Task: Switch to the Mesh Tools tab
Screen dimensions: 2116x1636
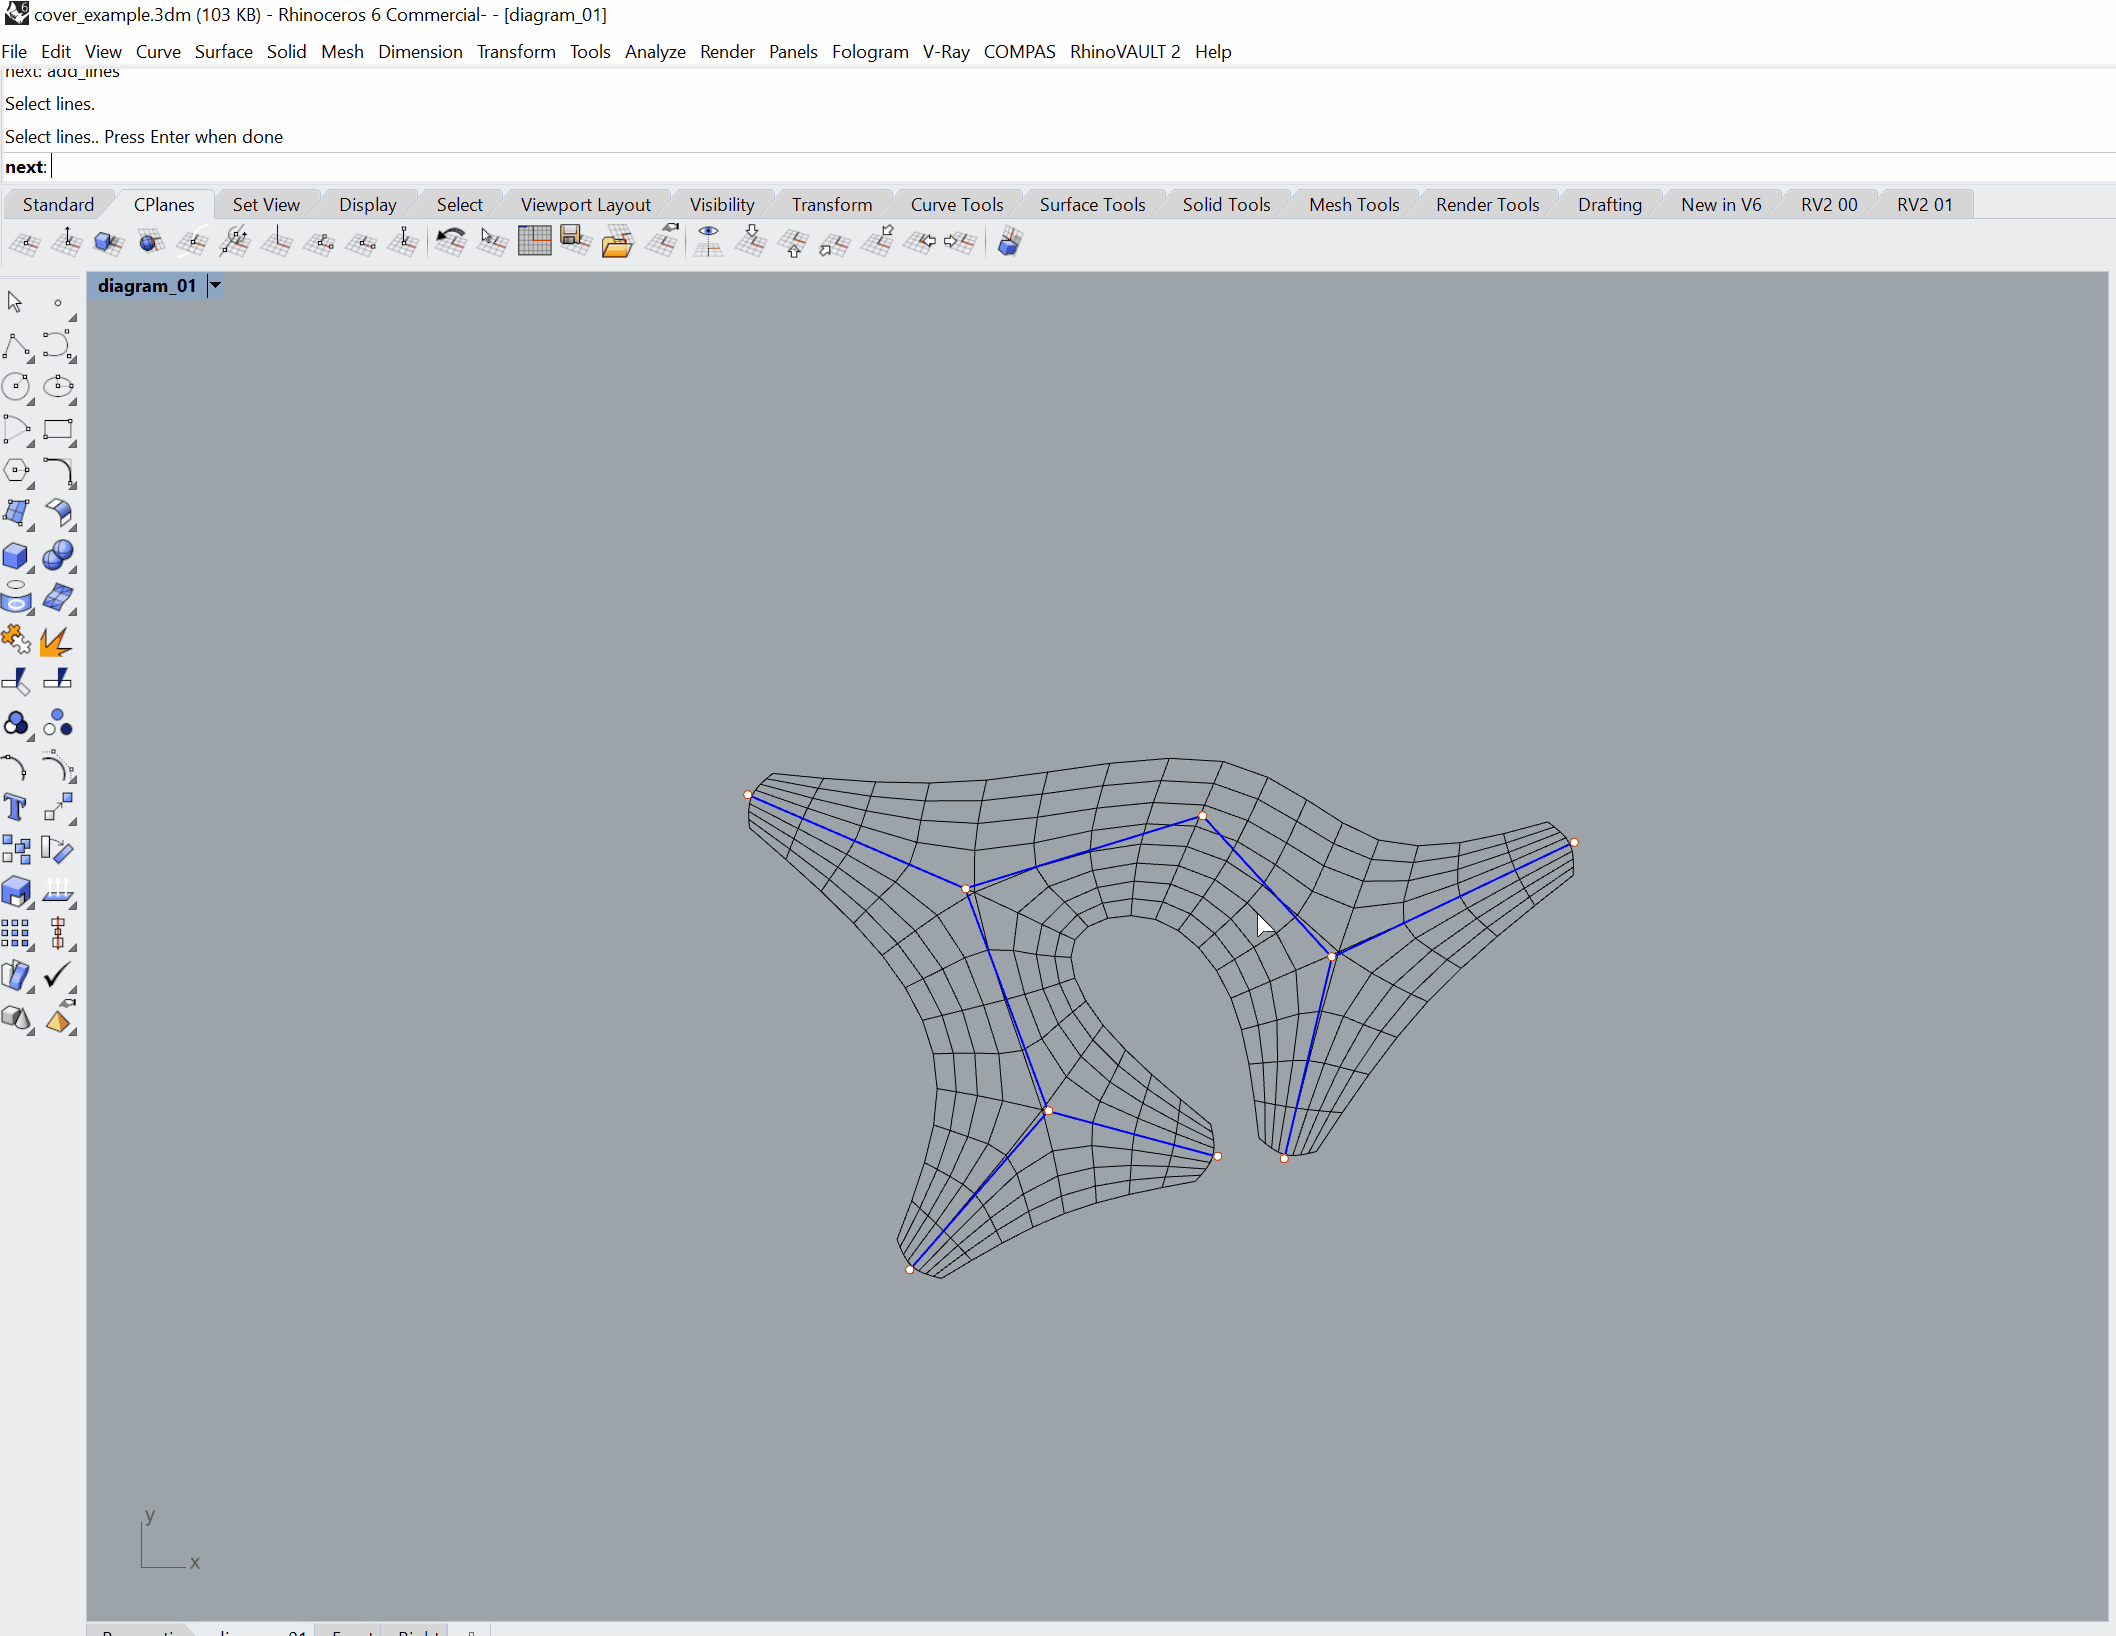Action: tap(1354, 205)
